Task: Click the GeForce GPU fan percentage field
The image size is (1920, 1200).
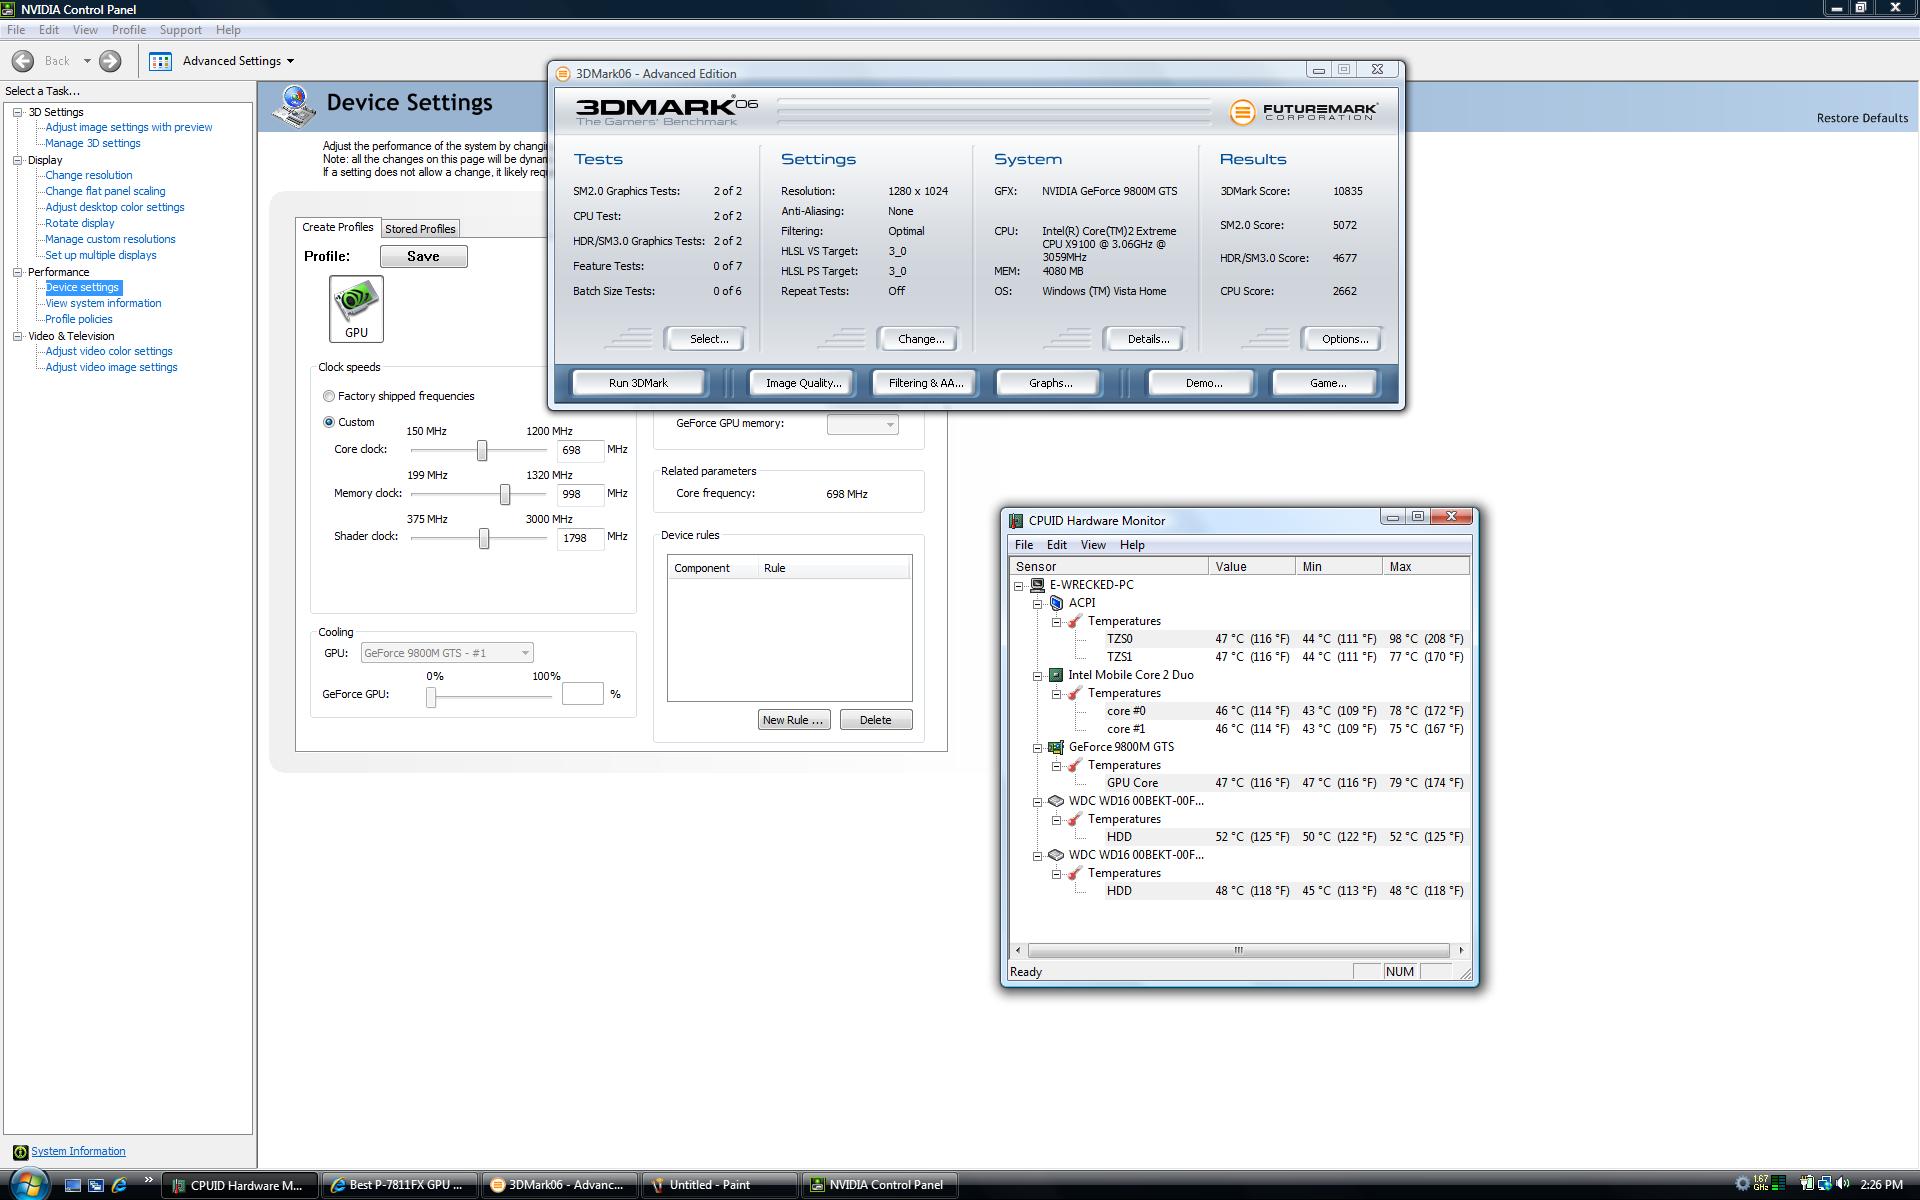Action: pyautogui.click(x=582, y=694)
